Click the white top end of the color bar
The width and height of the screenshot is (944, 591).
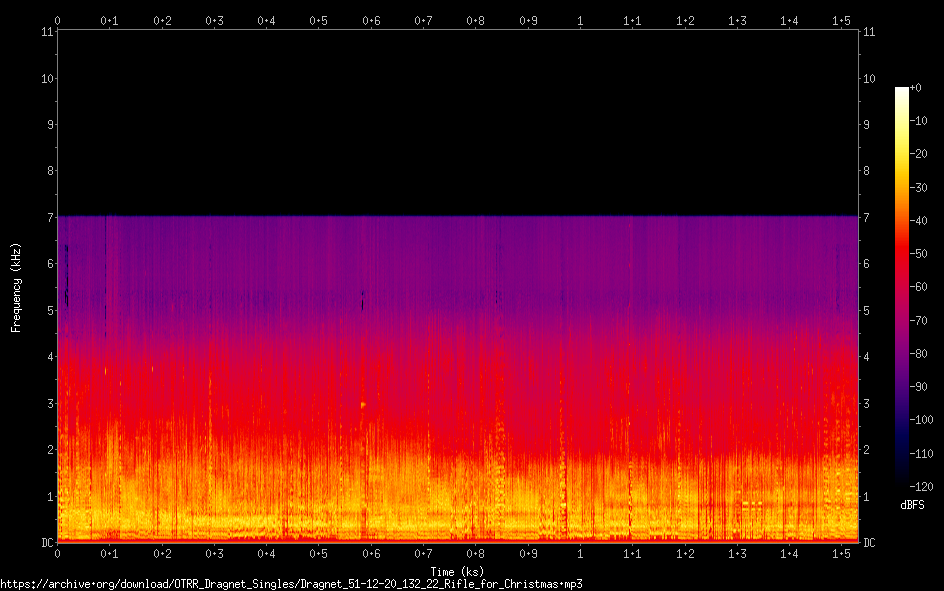coord(902,91)
